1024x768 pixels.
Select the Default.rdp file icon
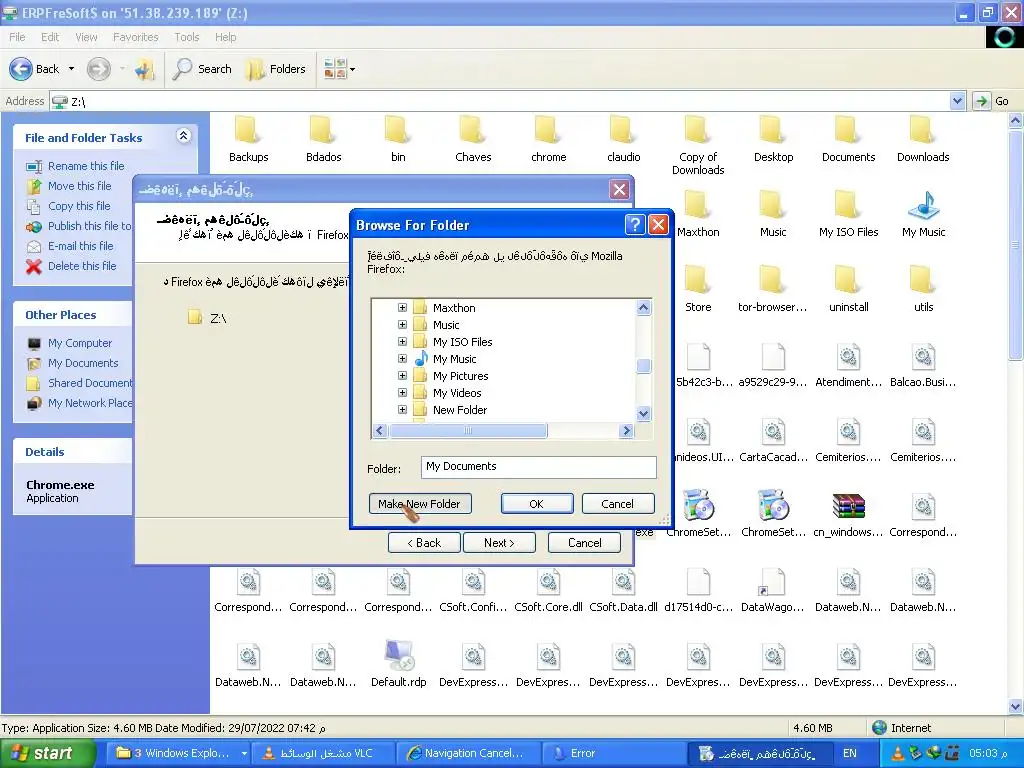(x=398, y=655)
